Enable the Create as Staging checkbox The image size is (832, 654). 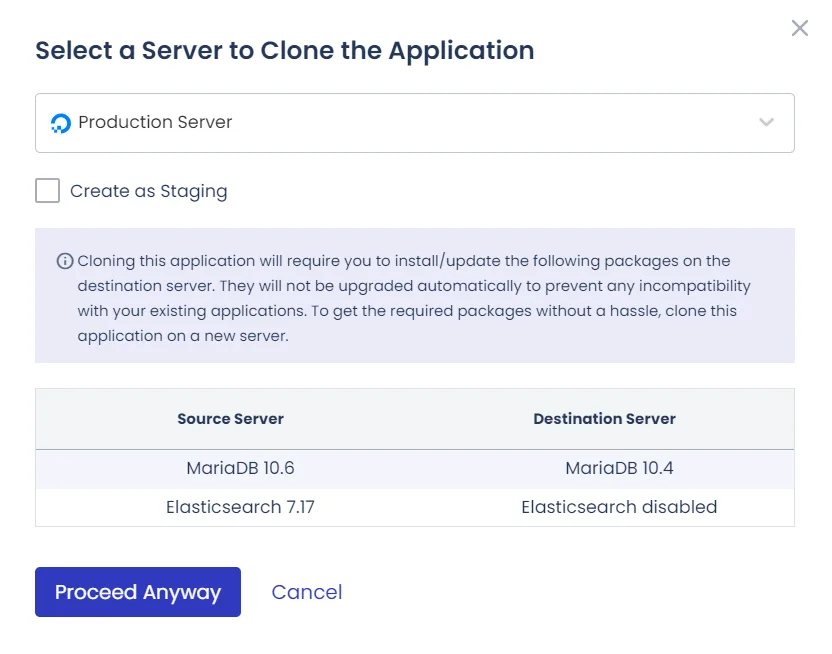tap(47, 190)
